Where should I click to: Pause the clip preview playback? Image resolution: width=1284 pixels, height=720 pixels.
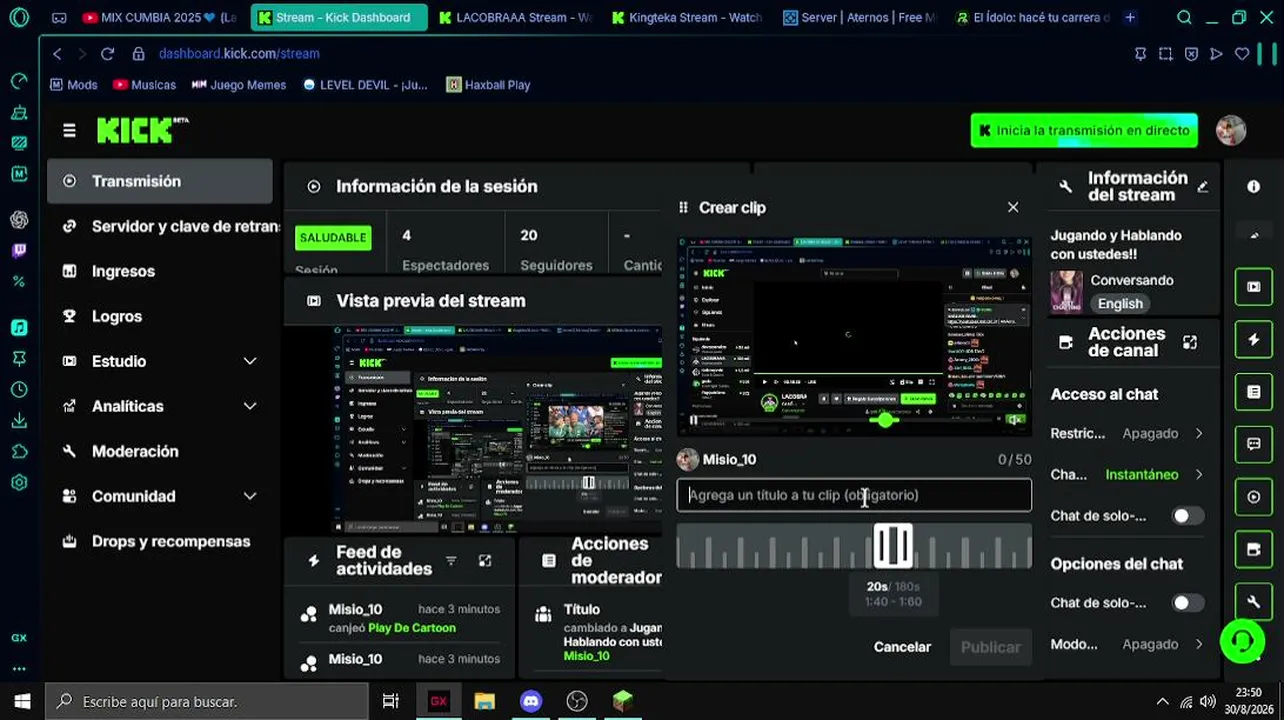point(694,421)
